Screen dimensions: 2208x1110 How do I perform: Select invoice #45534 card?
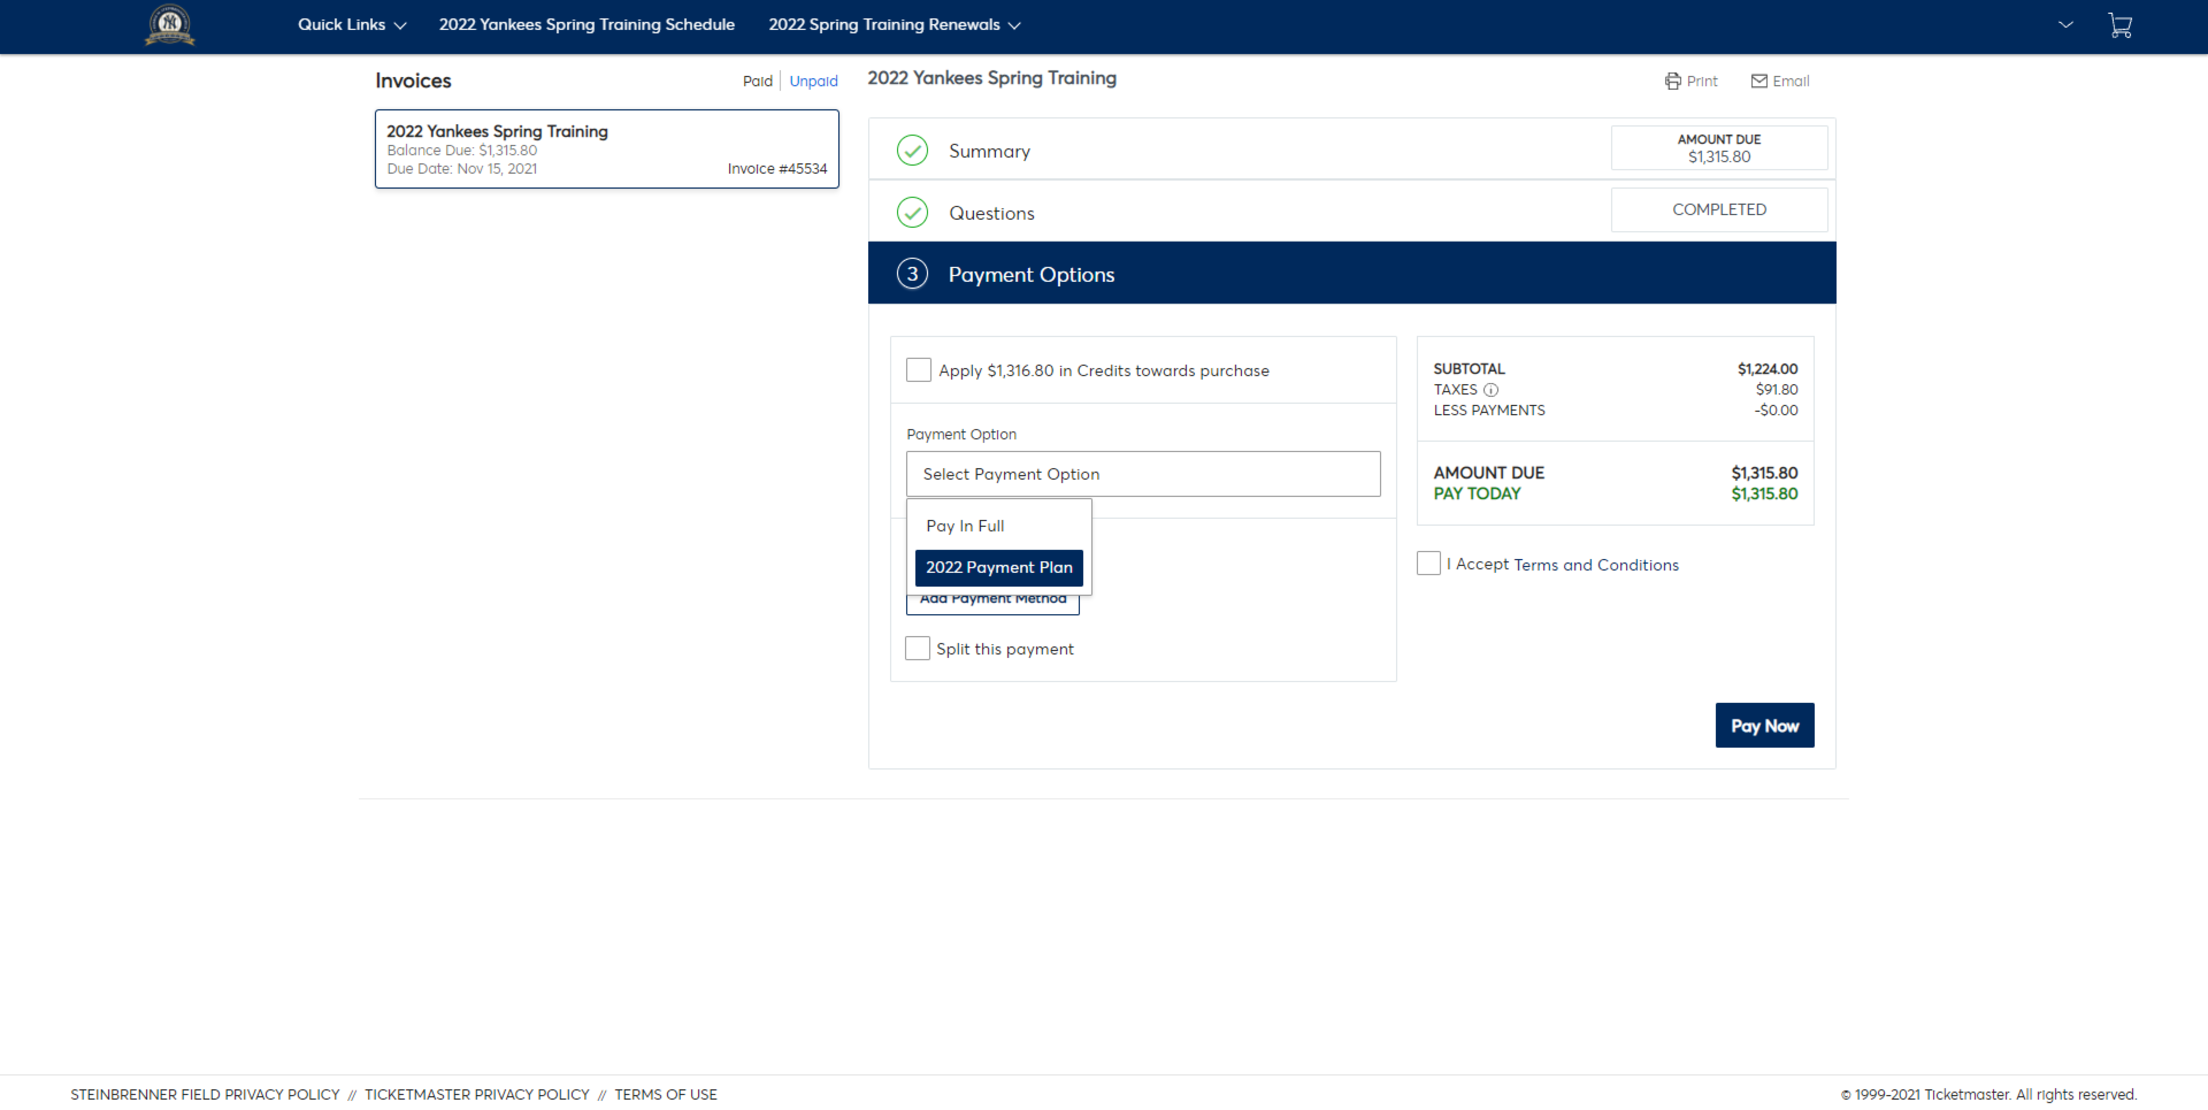click(607, 149)
